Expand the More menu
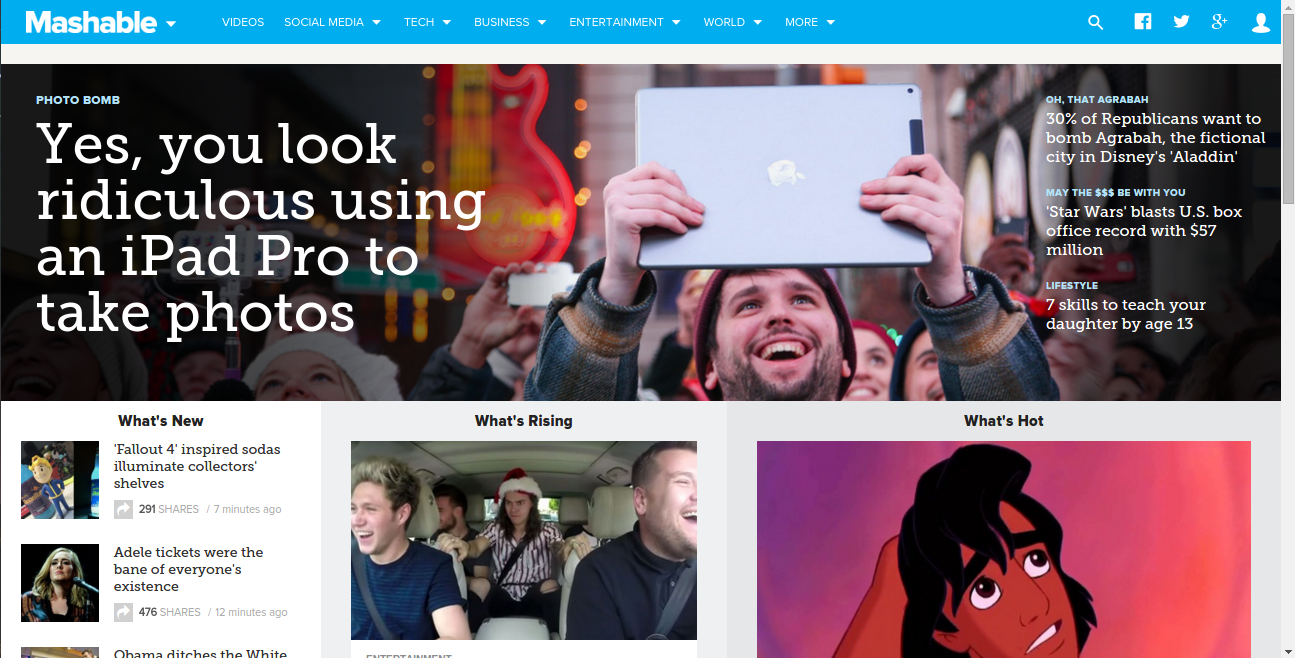This screenshot has width=1295, height=658. pyautogui.click(x=810, y=22)
